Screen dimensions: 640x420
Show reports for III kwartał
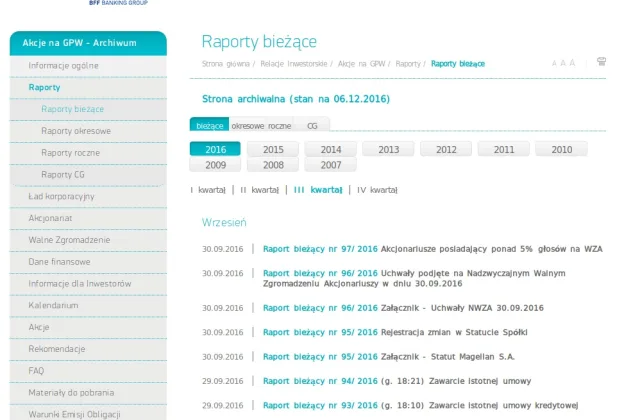click(x=318, y=190)
